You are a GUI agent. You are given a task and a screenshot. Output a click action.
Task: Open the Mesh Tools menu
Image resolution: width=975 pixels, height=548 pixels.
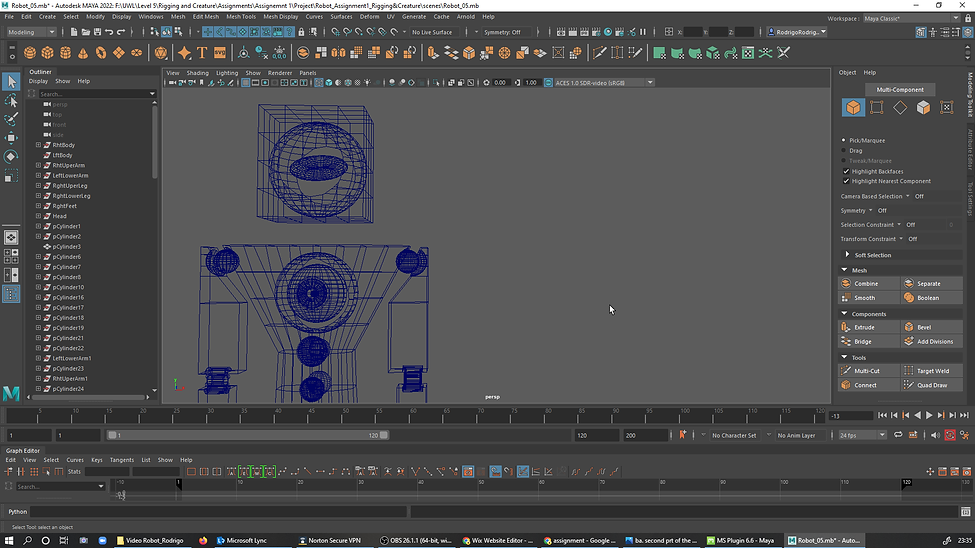coord(241,17)
